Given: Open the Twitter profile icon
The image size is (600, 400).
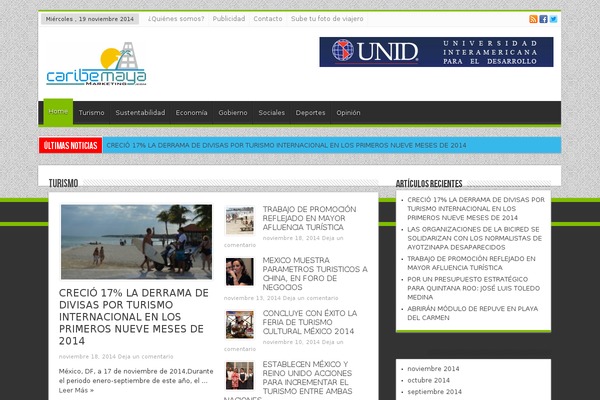Looking at the screenshot, I should point(553,19).
